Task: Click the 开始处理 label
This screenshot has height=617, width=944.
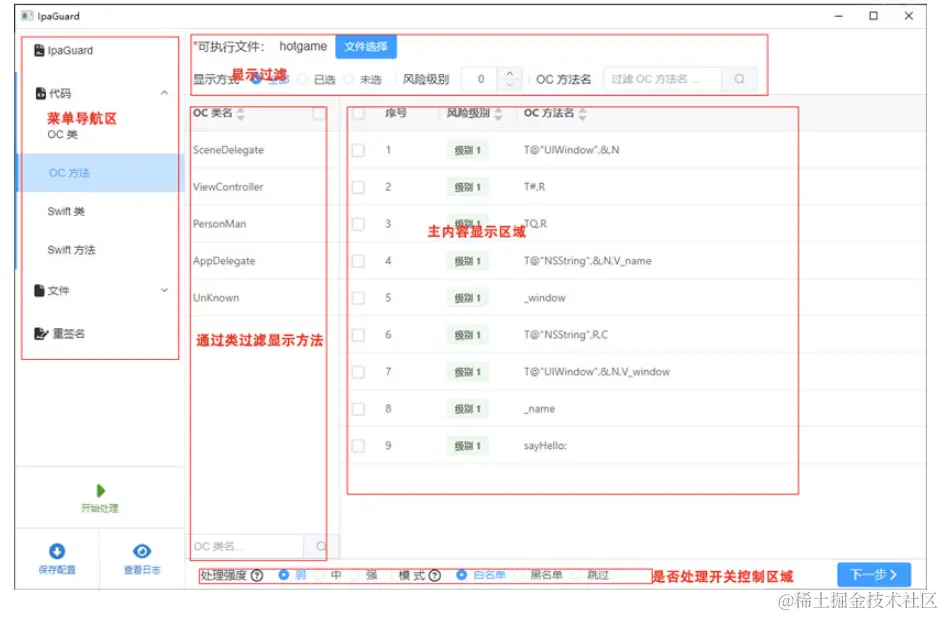Action: [100, 508]
